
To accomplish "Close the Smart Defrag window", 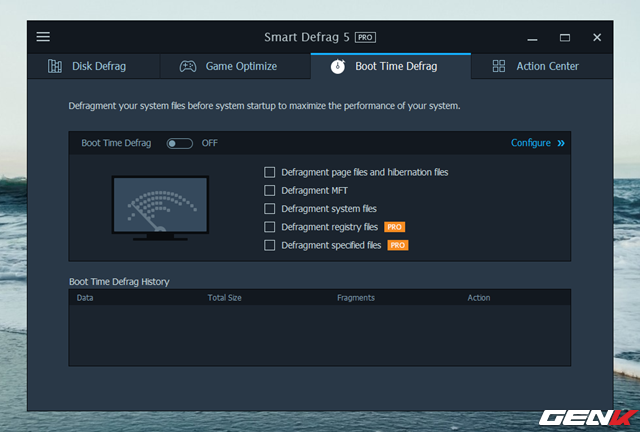I will (x=597, y=38).
